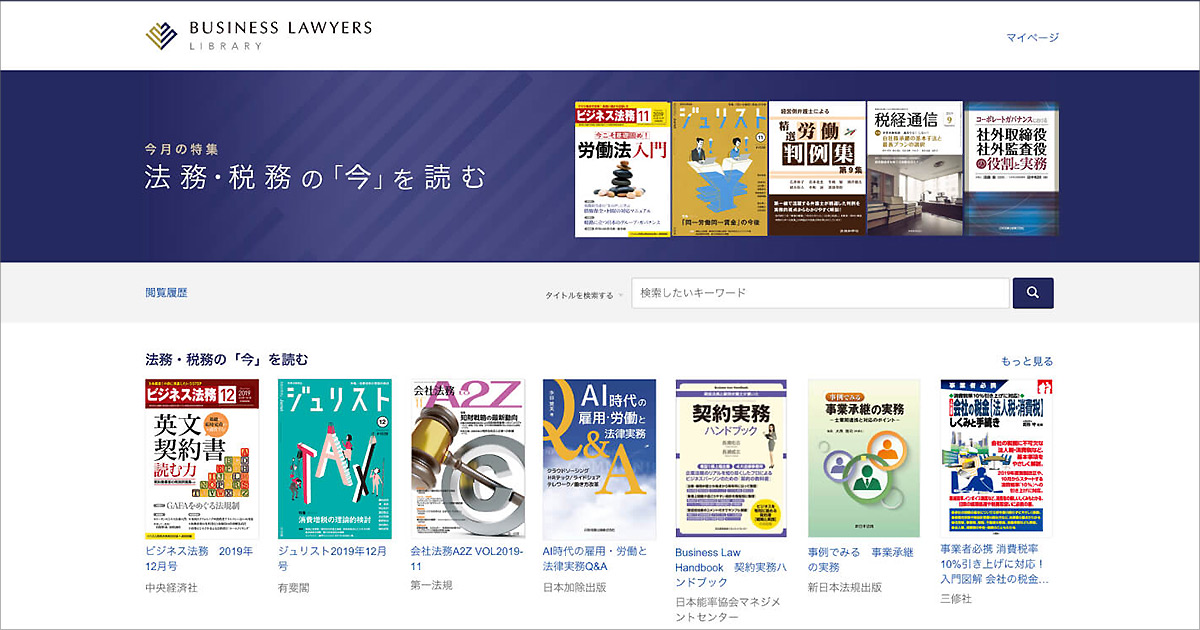Screen dimensions: 1200x630
Task: Open banner cover 社外取締役 社外監査役
Action: pos(1011,169)
